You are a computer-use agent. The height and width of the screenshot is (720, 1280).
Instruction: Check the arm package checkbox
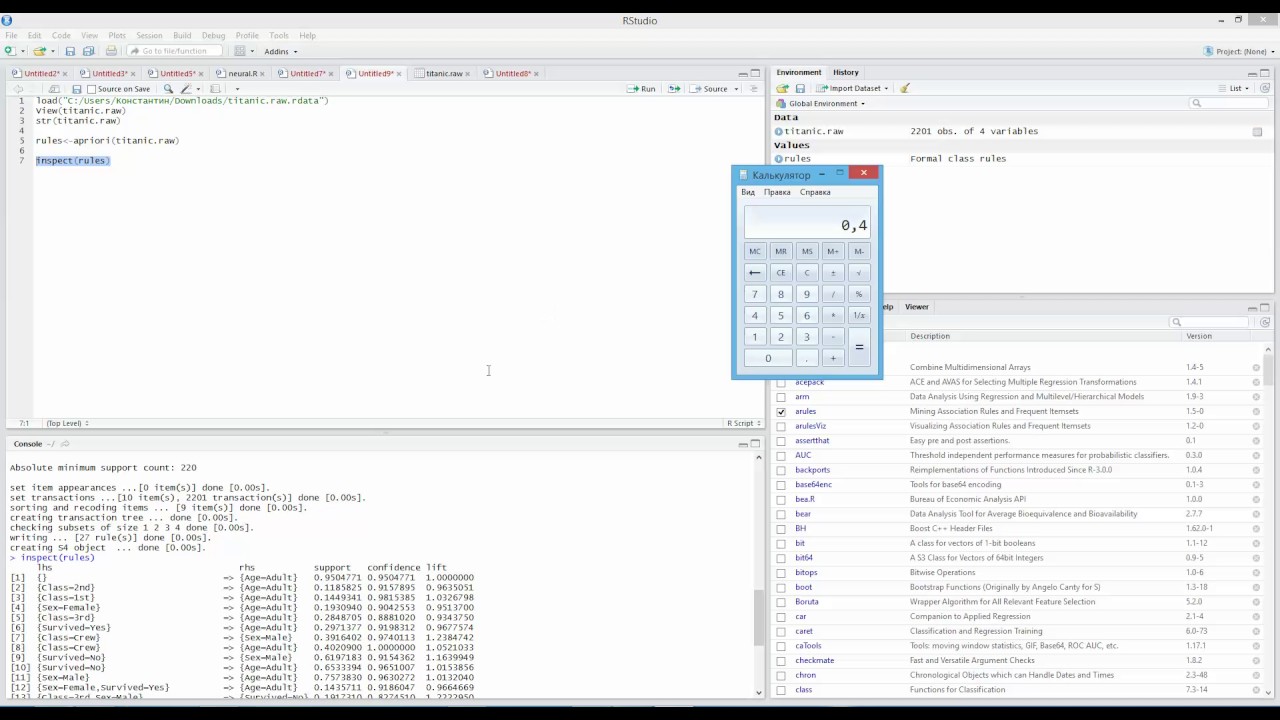[781, 397]
